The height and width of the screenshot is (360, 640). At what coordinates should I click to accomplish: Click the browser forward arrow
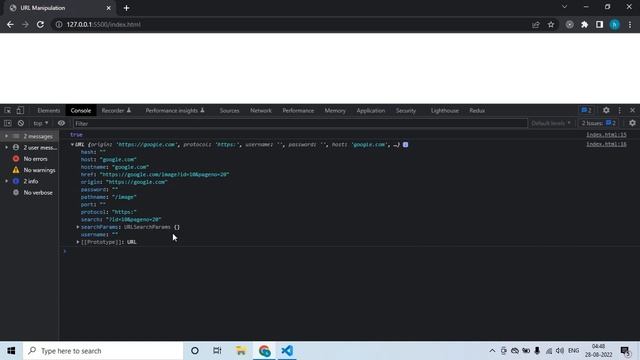click(25, 24)
